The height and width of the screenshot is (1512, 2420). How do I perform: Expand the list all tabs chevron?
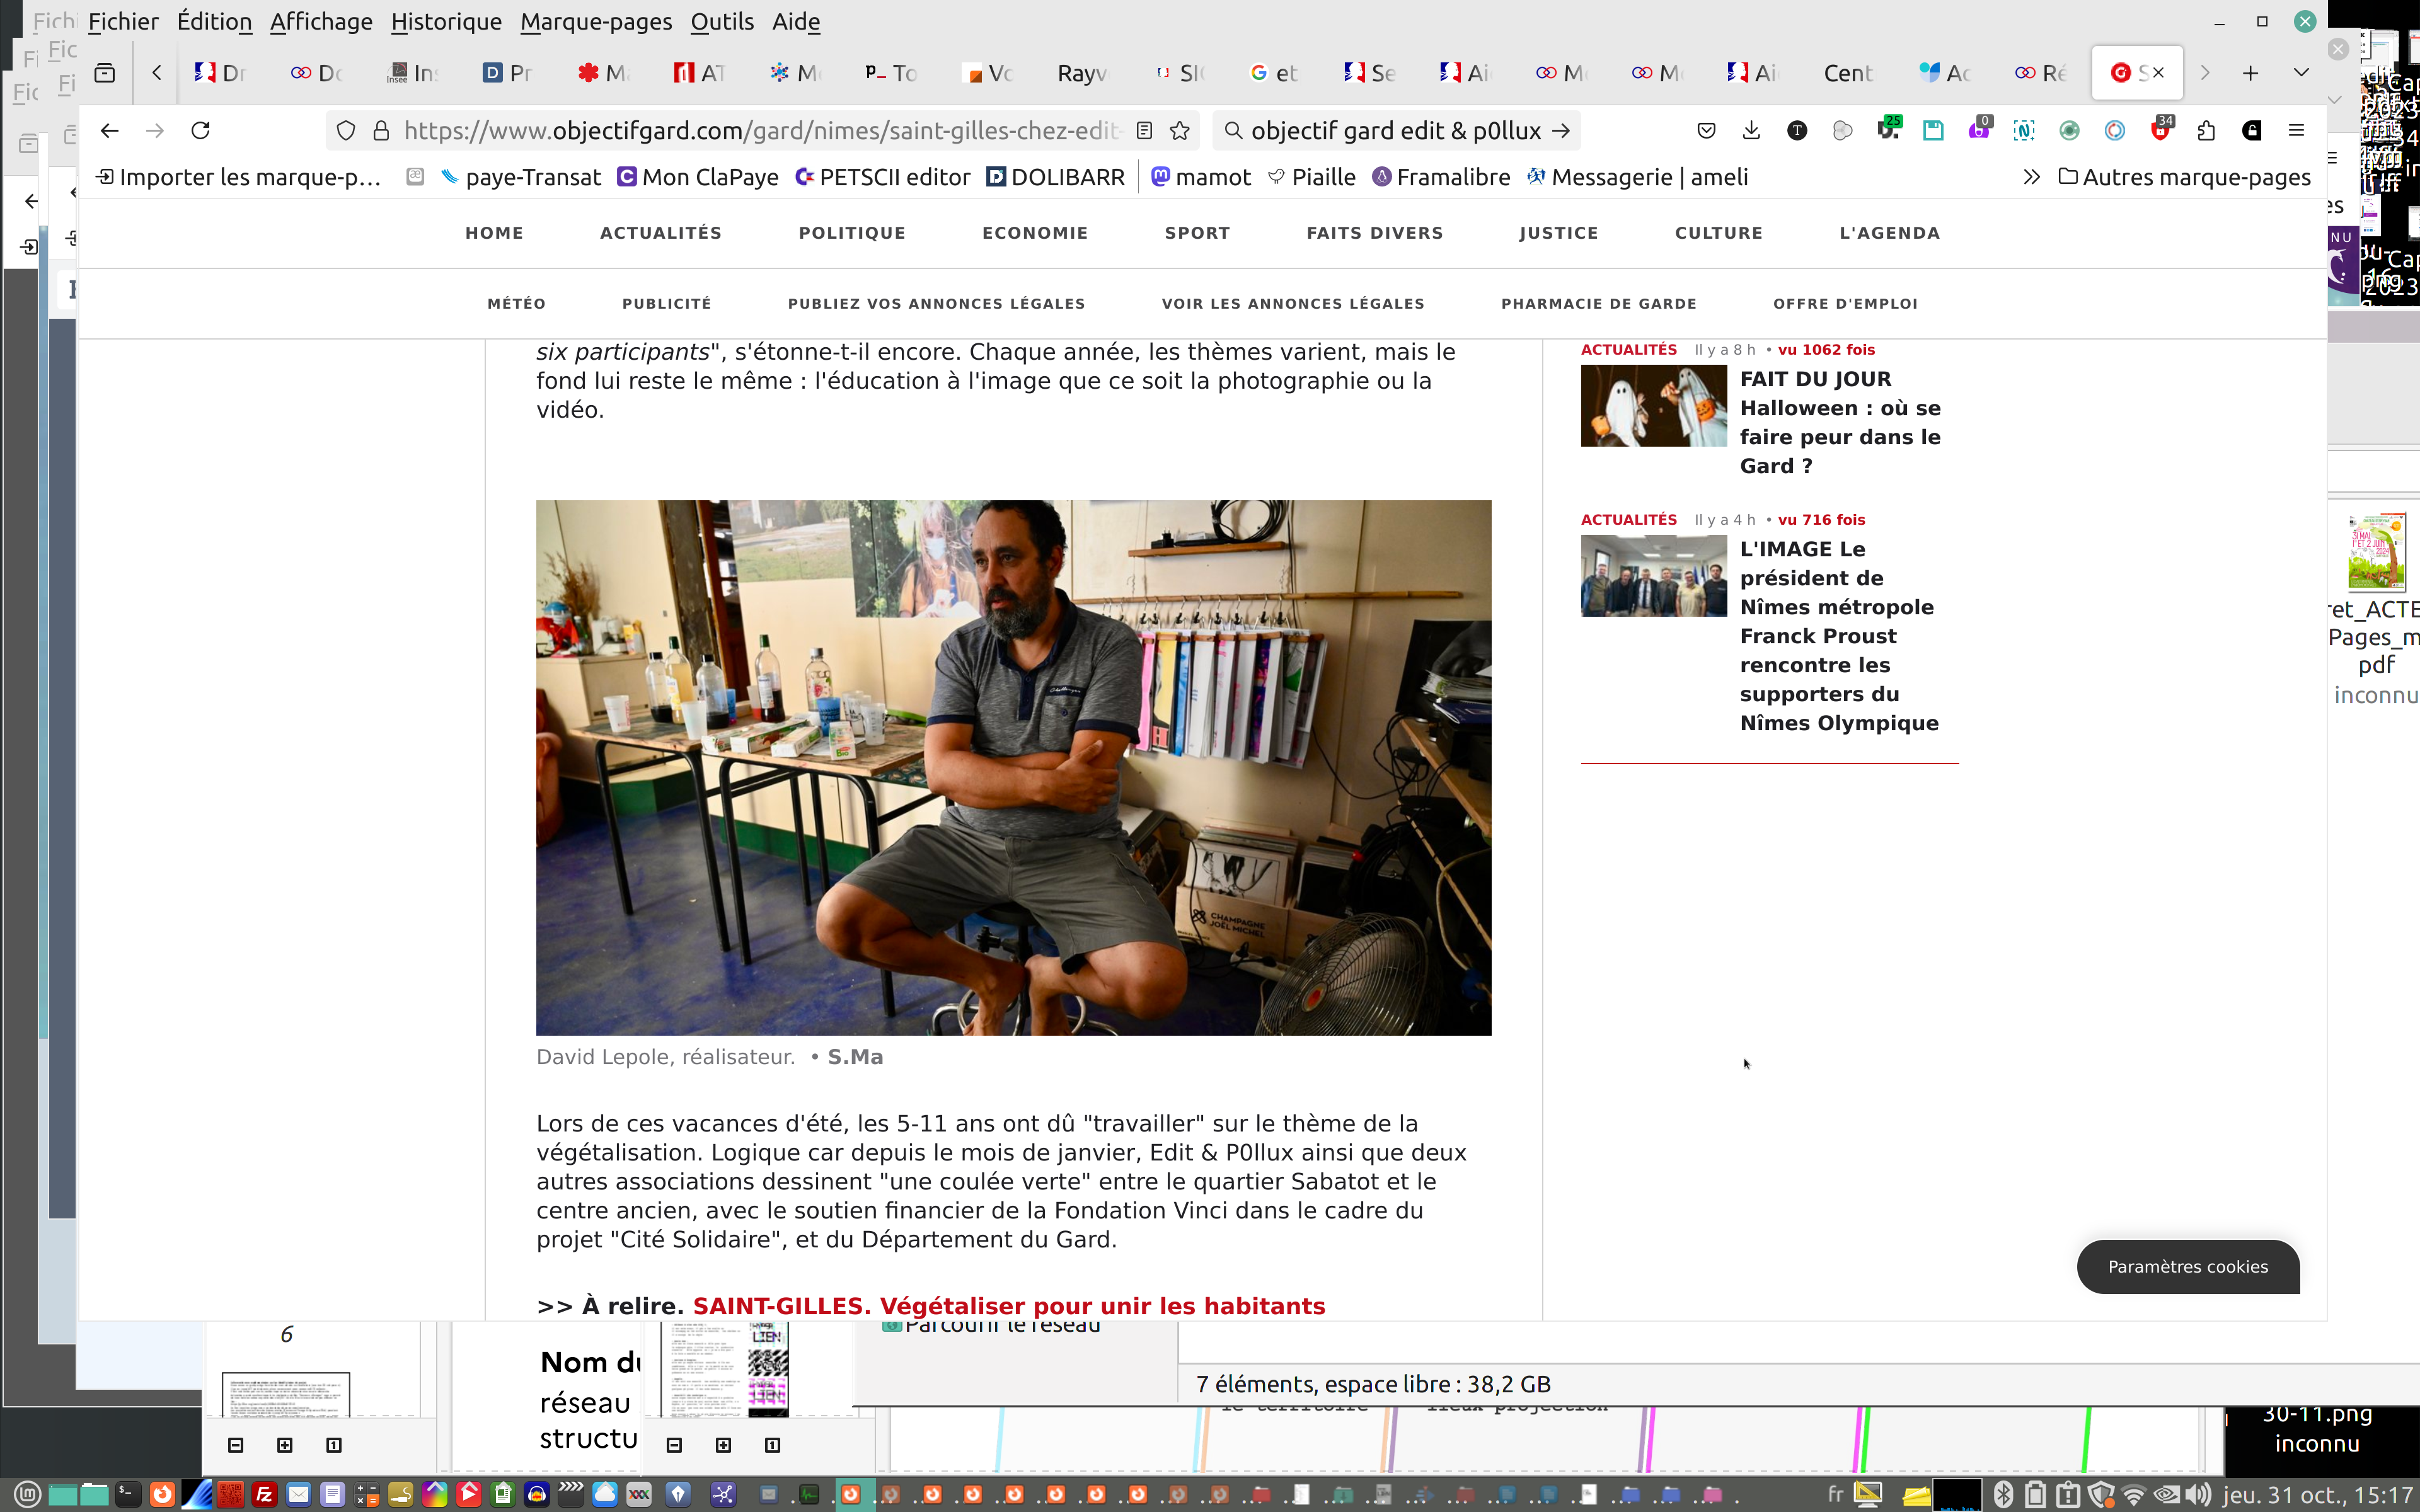[2300, 72]
